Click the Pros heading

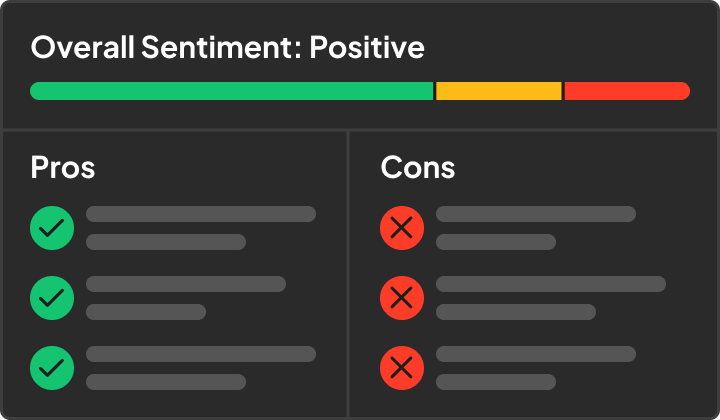point(63,167)
